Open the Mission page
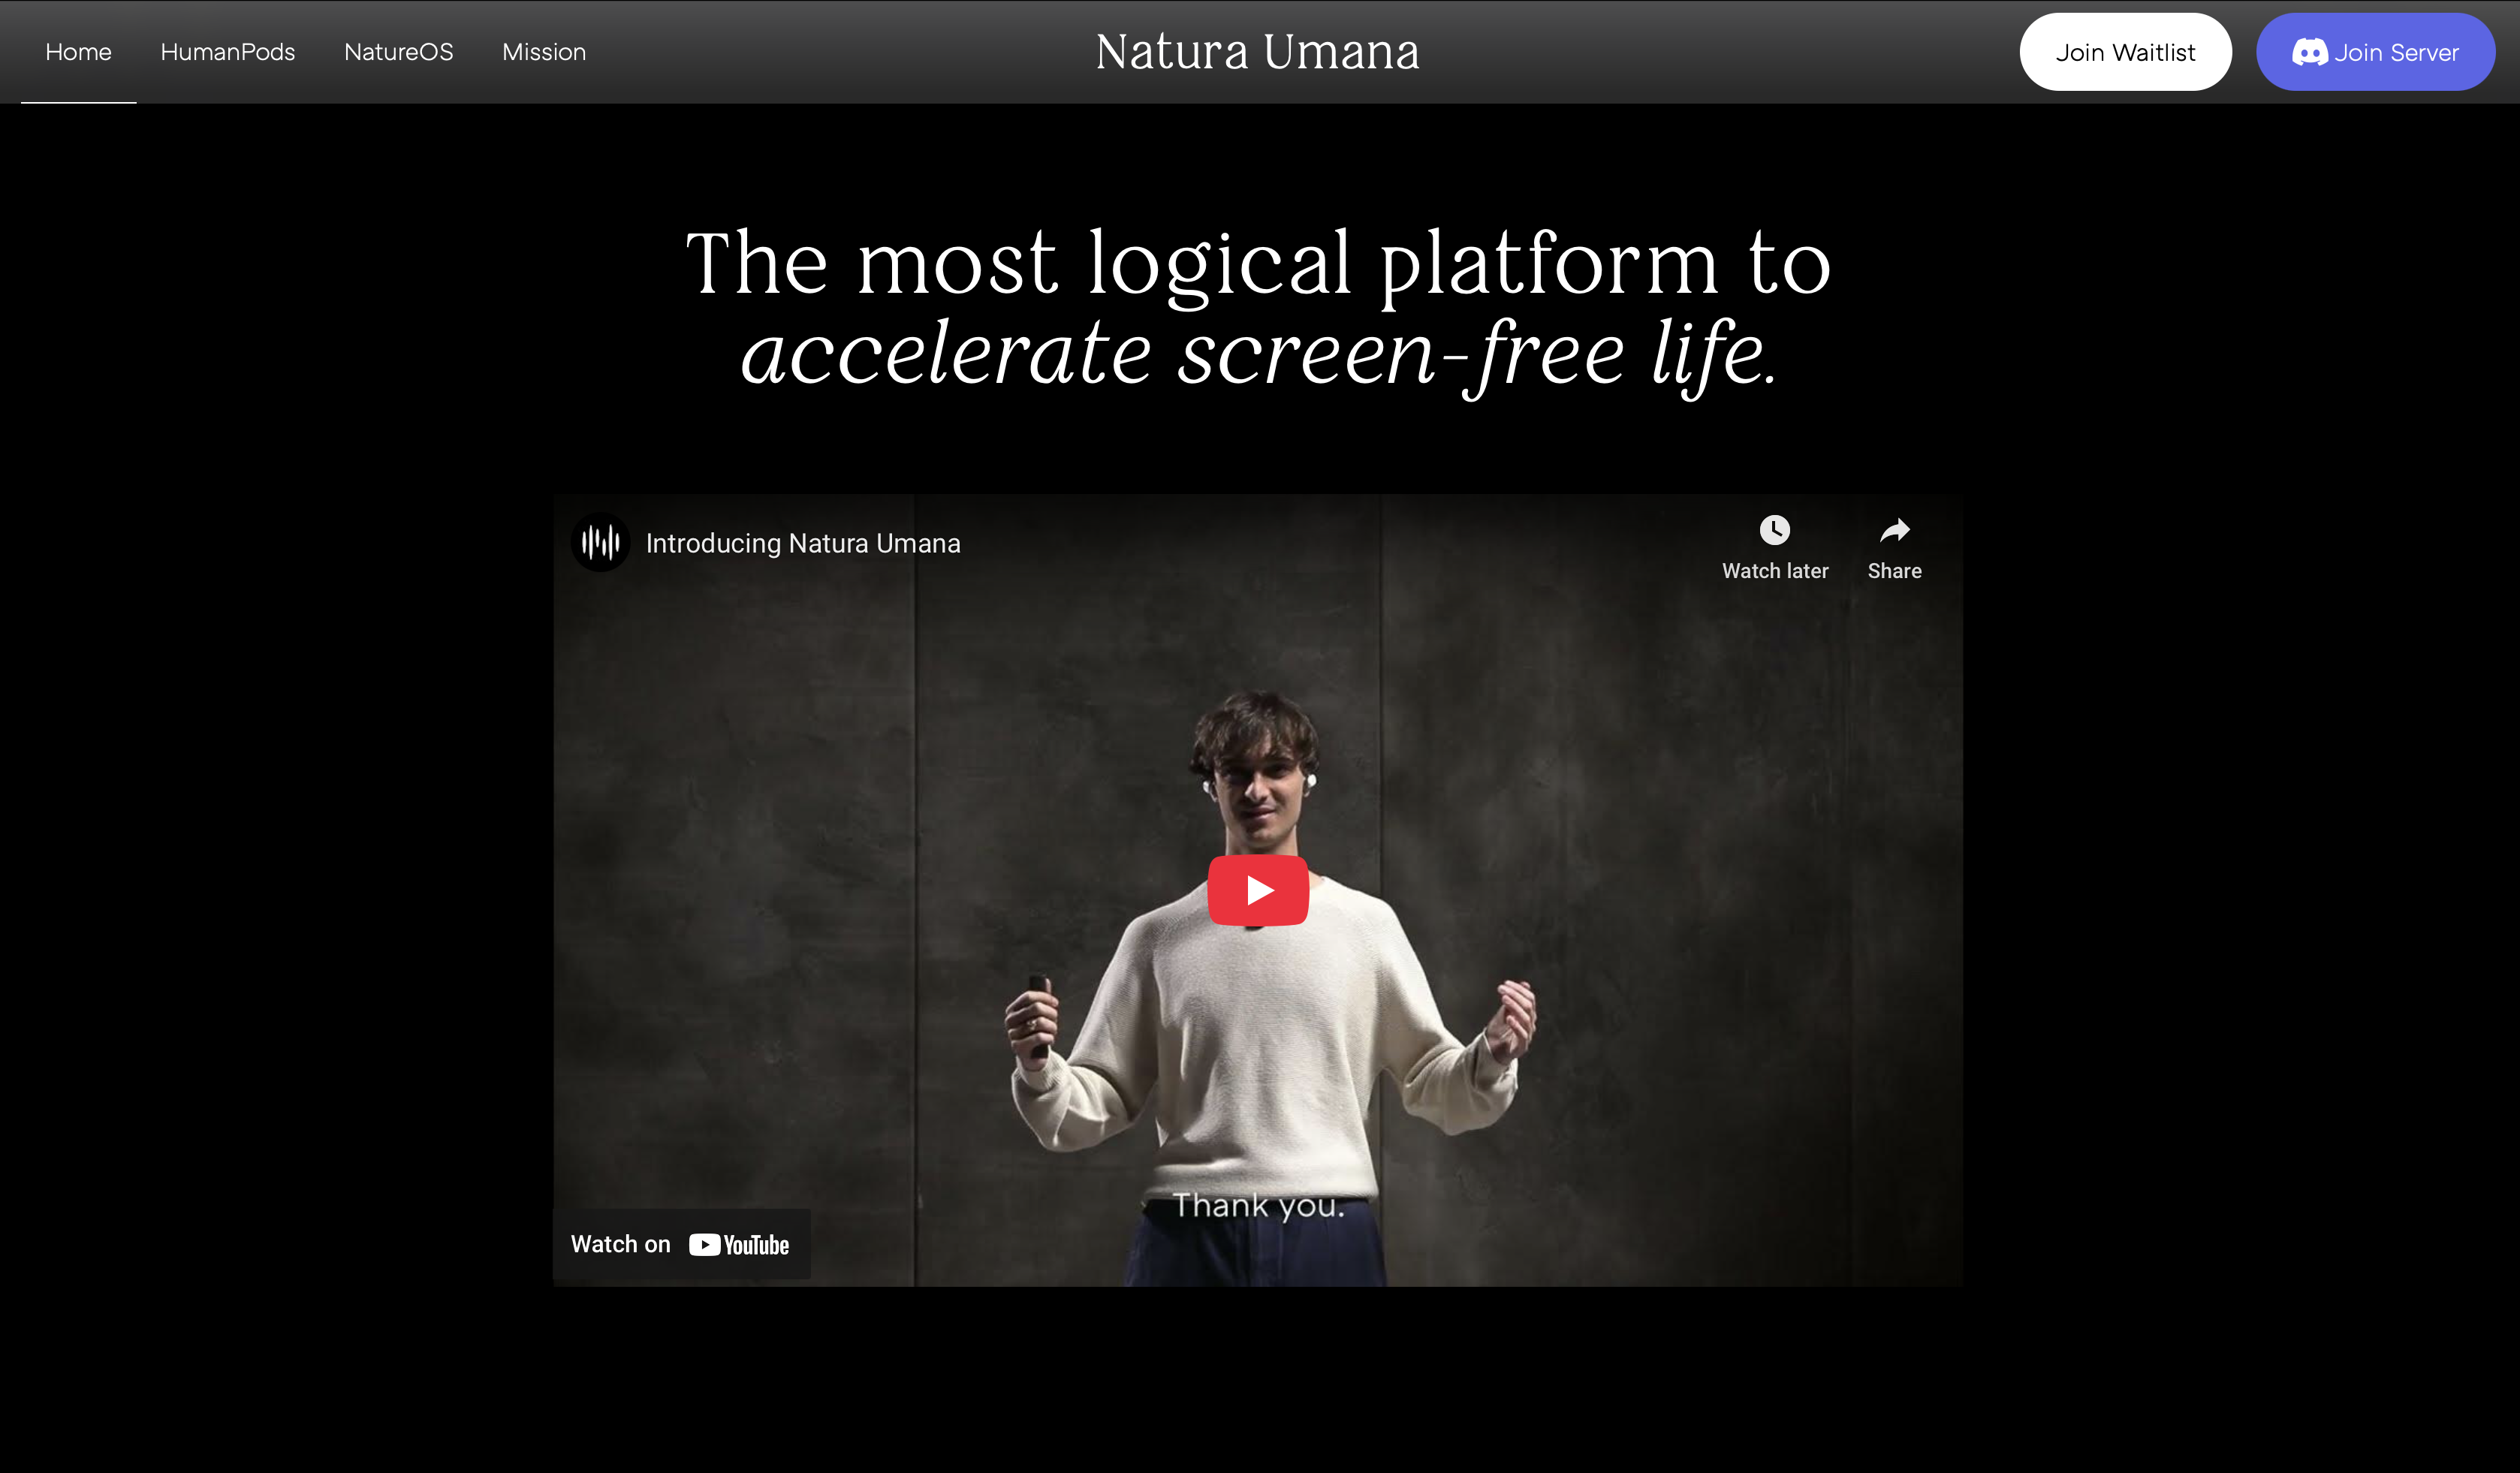 coord(544,52)
